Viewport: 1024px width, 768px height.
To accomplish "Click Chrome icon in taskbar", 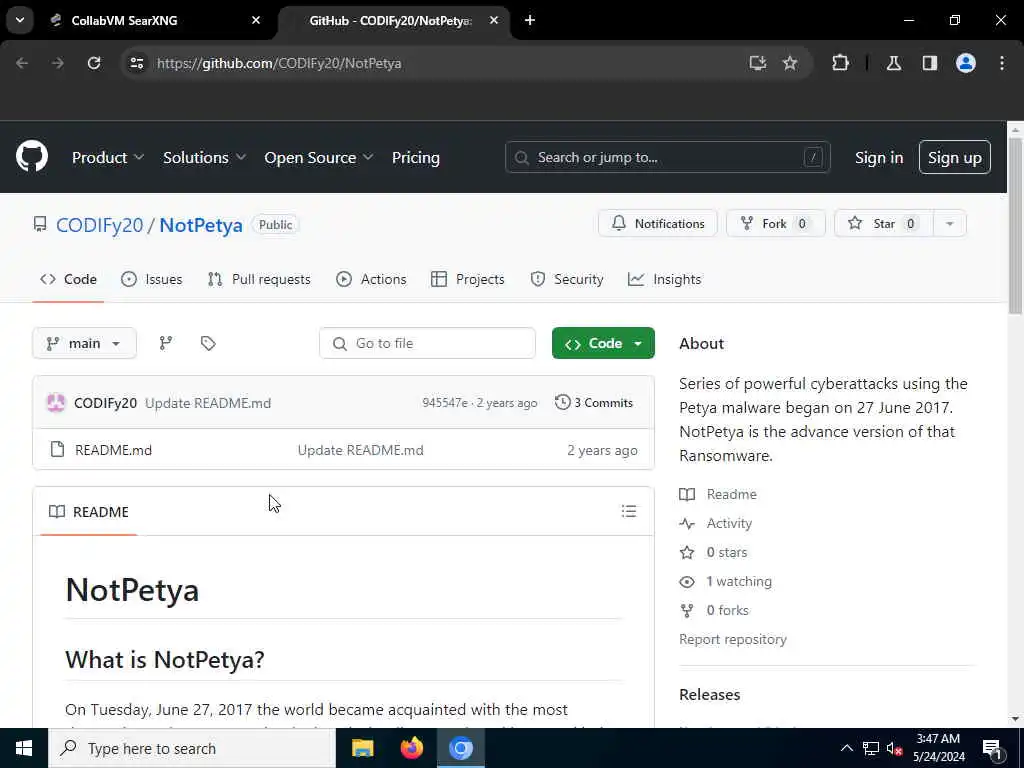I will point(460,748).
